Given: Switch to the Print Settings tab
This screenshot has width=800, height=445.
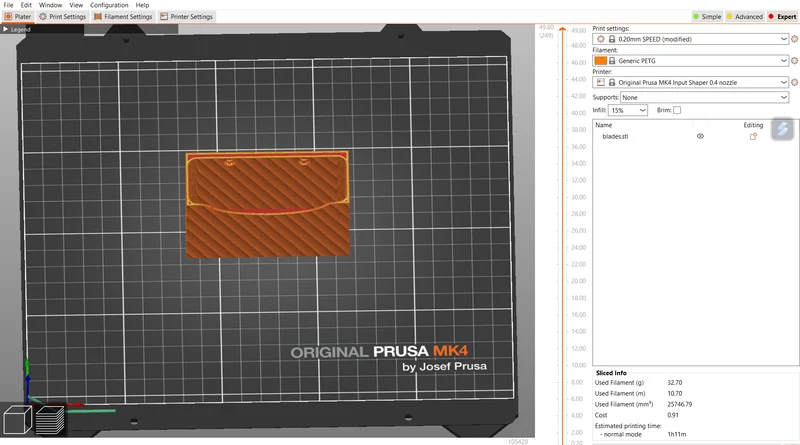Looking at the screenshot, I should [x=62, y=16].
